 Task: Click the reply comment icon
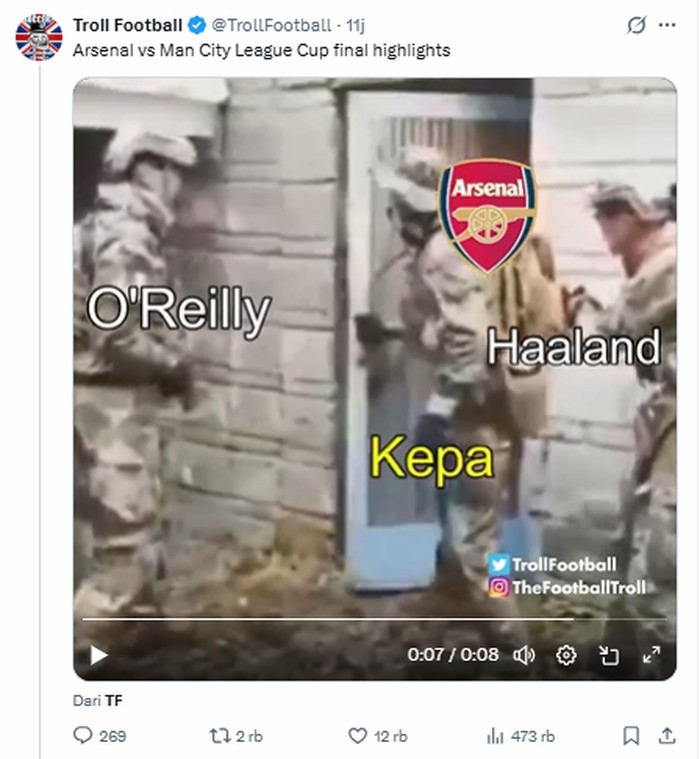tap(84, 736)
